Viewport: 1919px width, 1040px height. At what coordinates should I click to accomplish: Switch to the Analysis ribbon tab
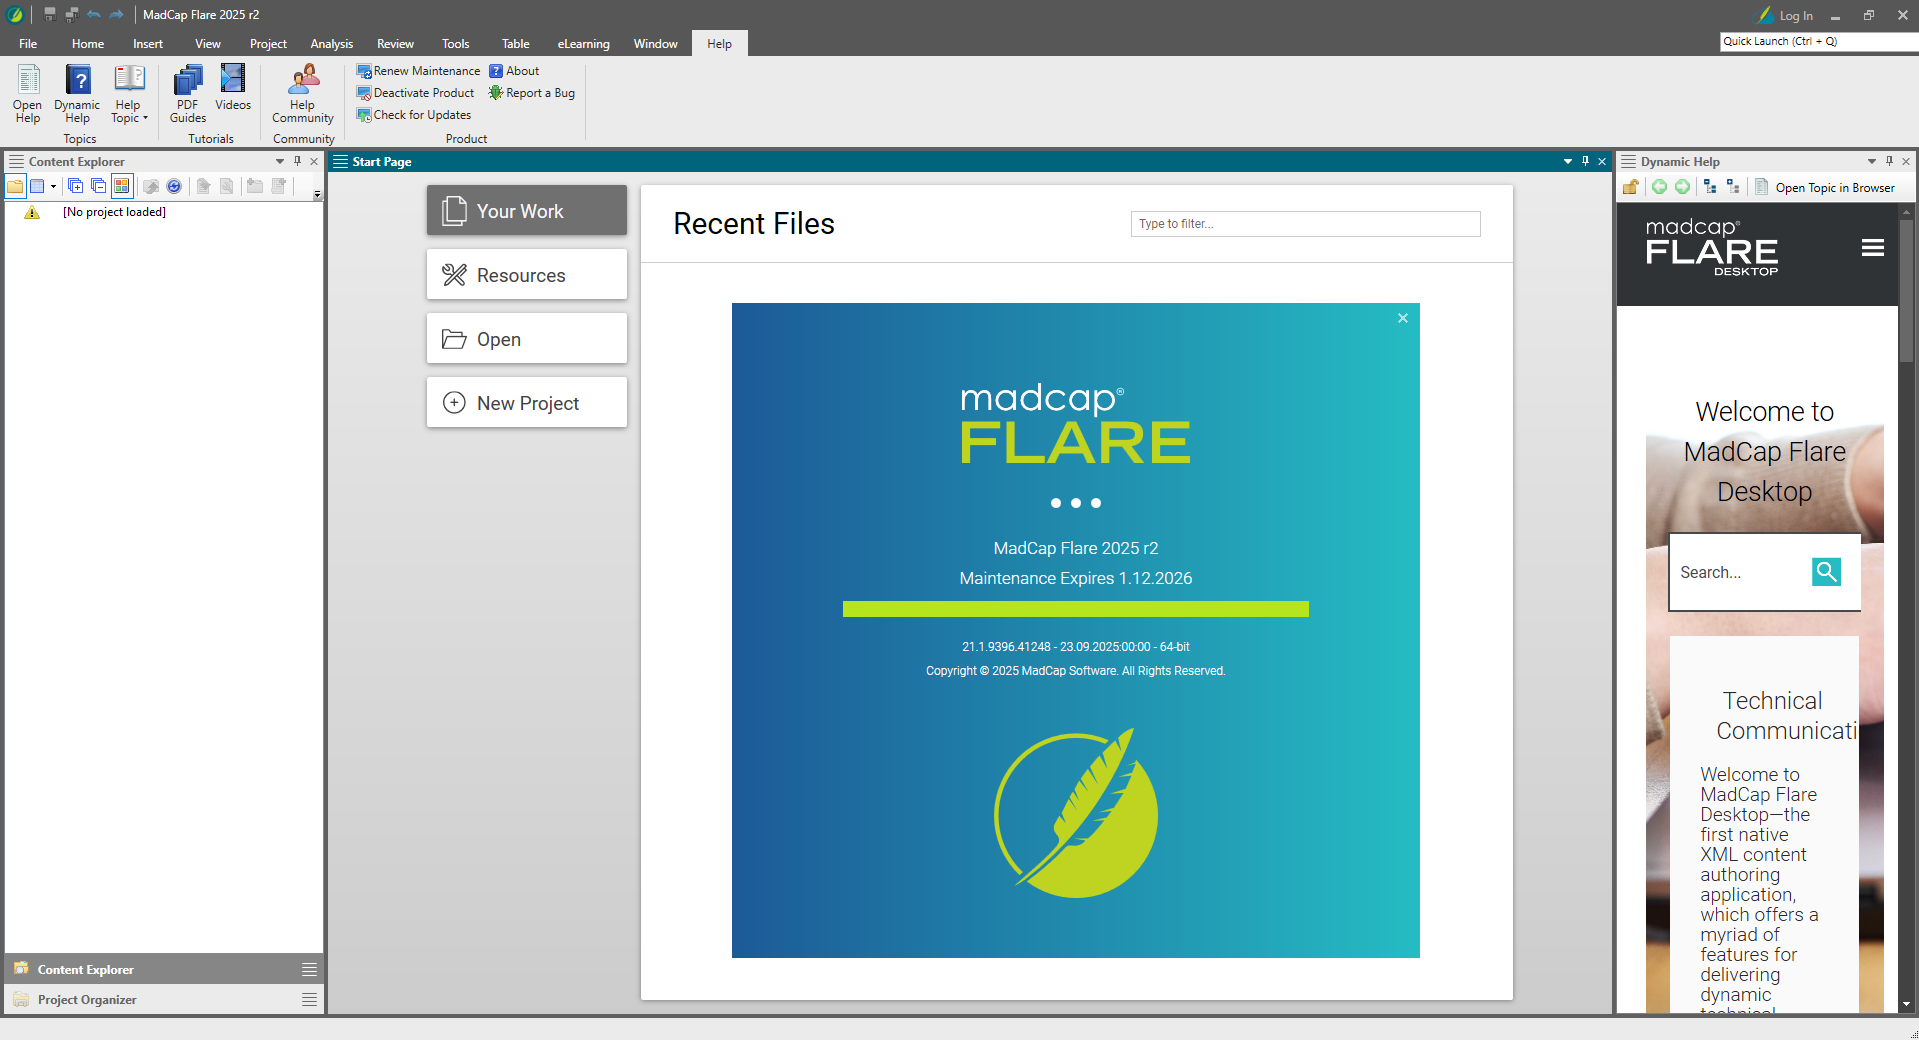pyautogui.click(x=331, y=44)
